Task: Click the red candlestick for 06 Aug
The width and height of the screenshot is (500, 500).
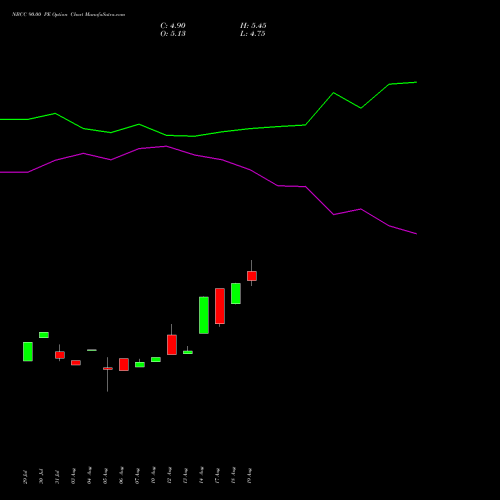Action: [x=124, y=364]
